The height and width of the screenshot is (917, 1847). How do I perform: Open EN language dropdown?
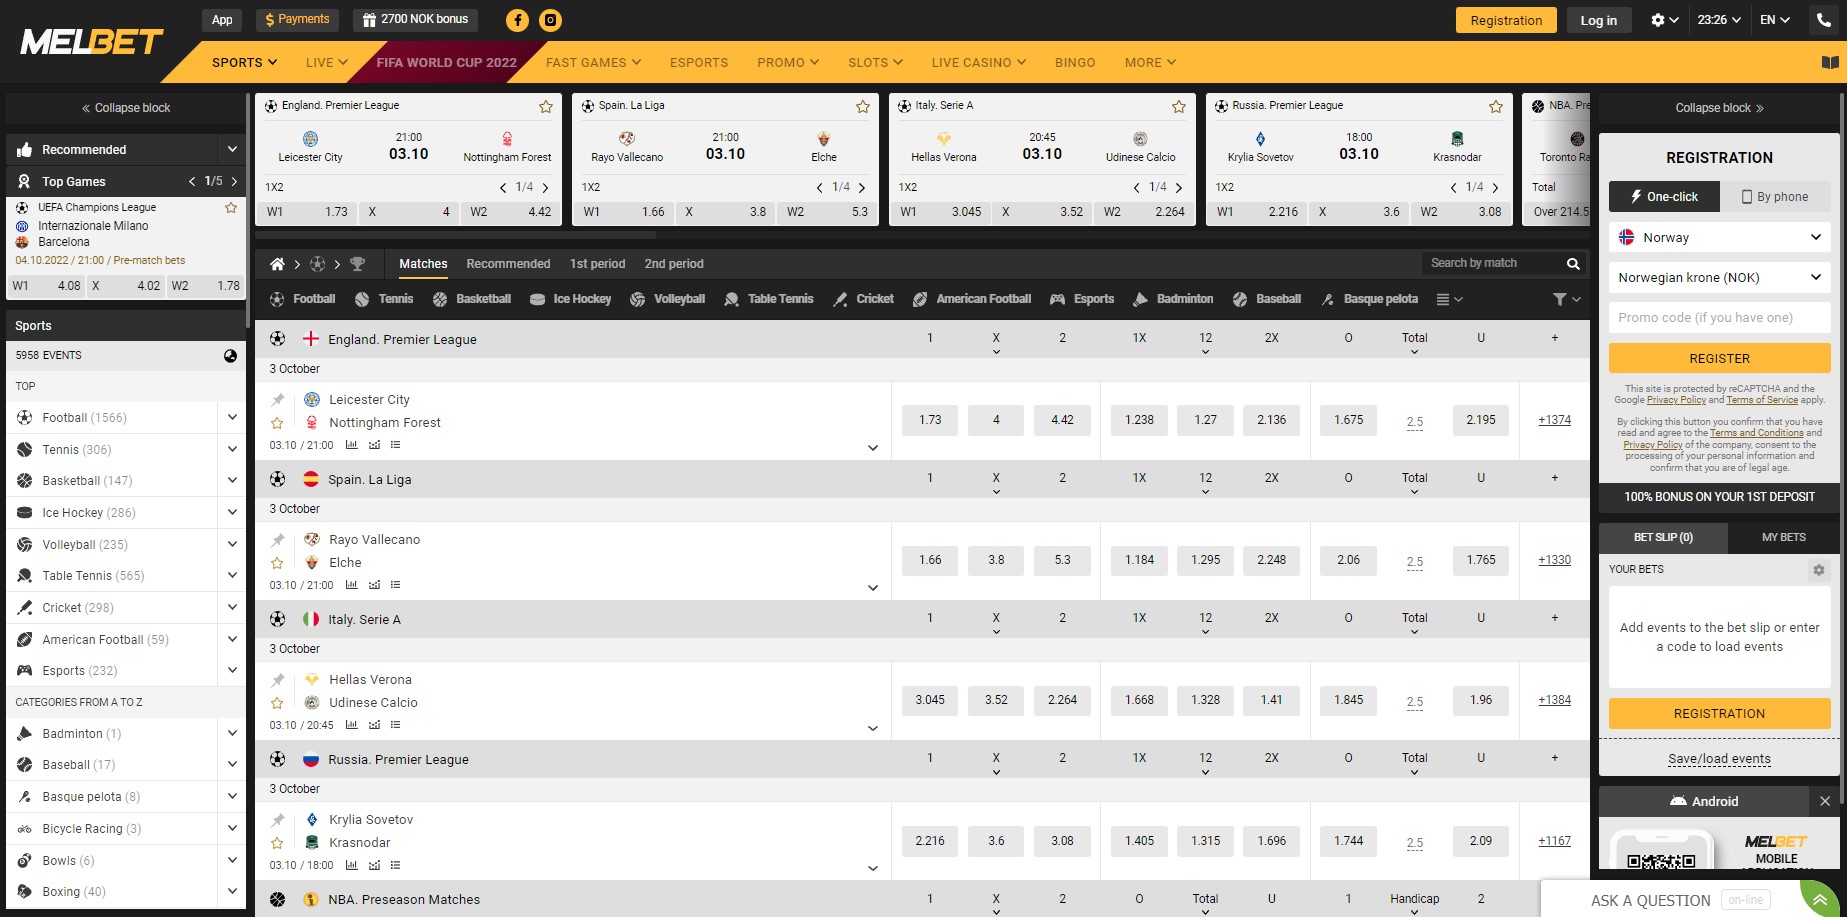[1775, 20]
